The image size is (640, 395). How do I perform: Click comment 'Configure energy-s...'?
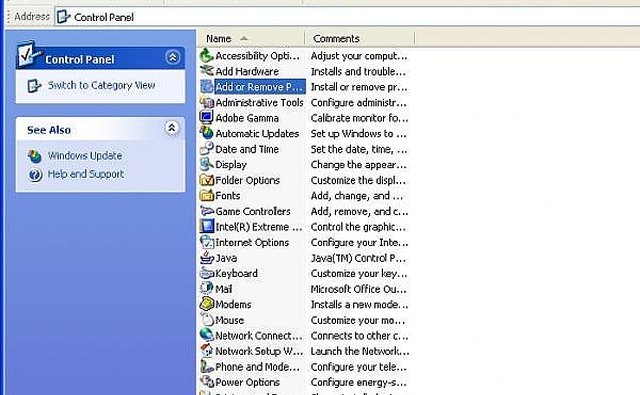pyautogui.click(x=358, y=382)
